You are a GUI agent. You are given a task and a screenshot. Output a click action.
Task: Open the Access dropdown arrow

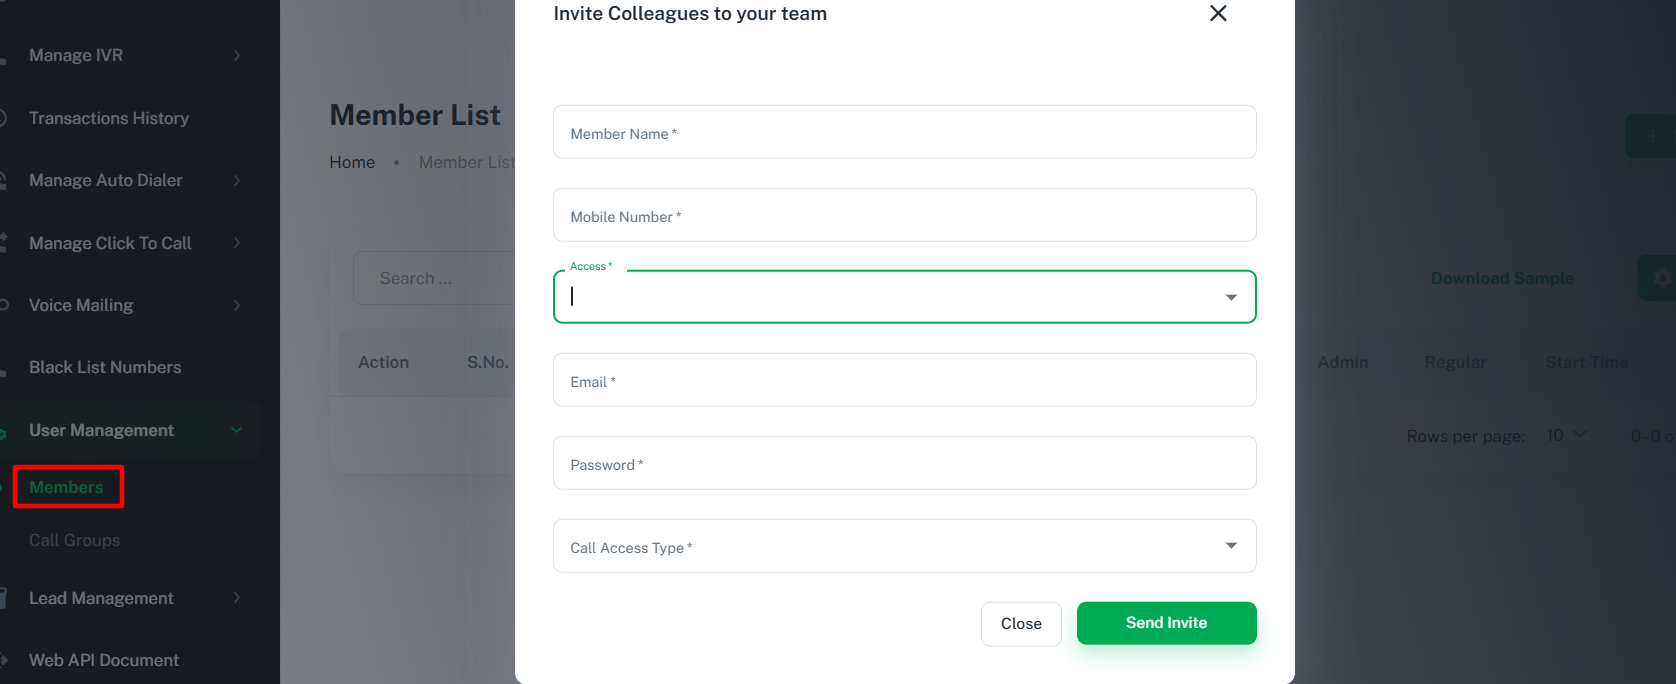tap(1231, 297)
